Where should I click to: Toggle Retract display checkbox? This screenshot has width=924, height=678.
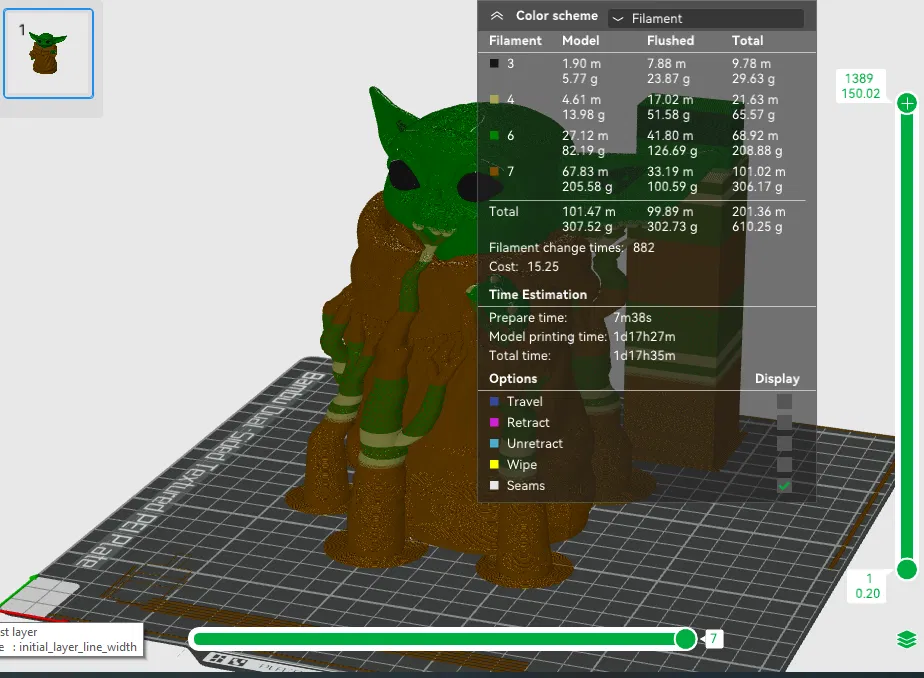(784, 422)
